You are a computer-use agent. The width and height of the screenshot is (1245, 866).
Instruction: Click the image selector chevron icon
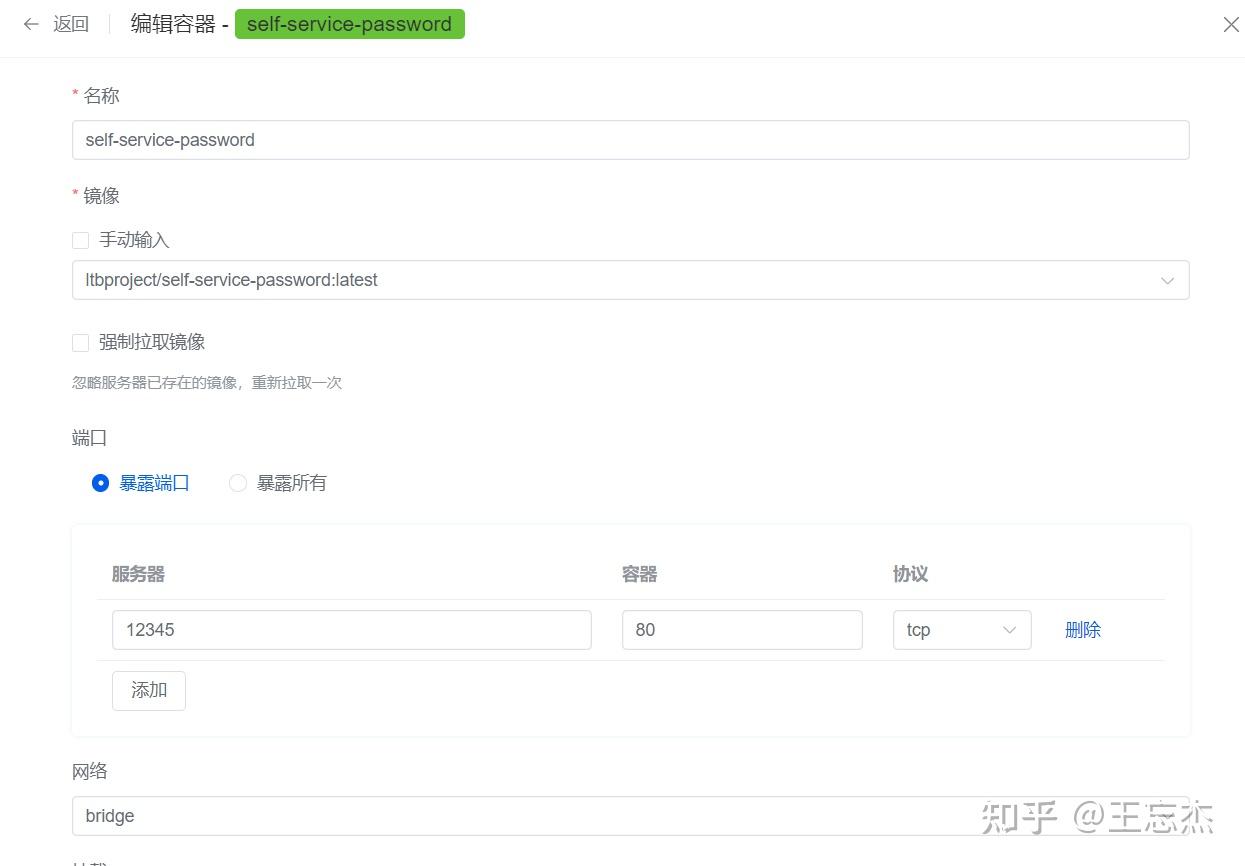(1167, 280)
